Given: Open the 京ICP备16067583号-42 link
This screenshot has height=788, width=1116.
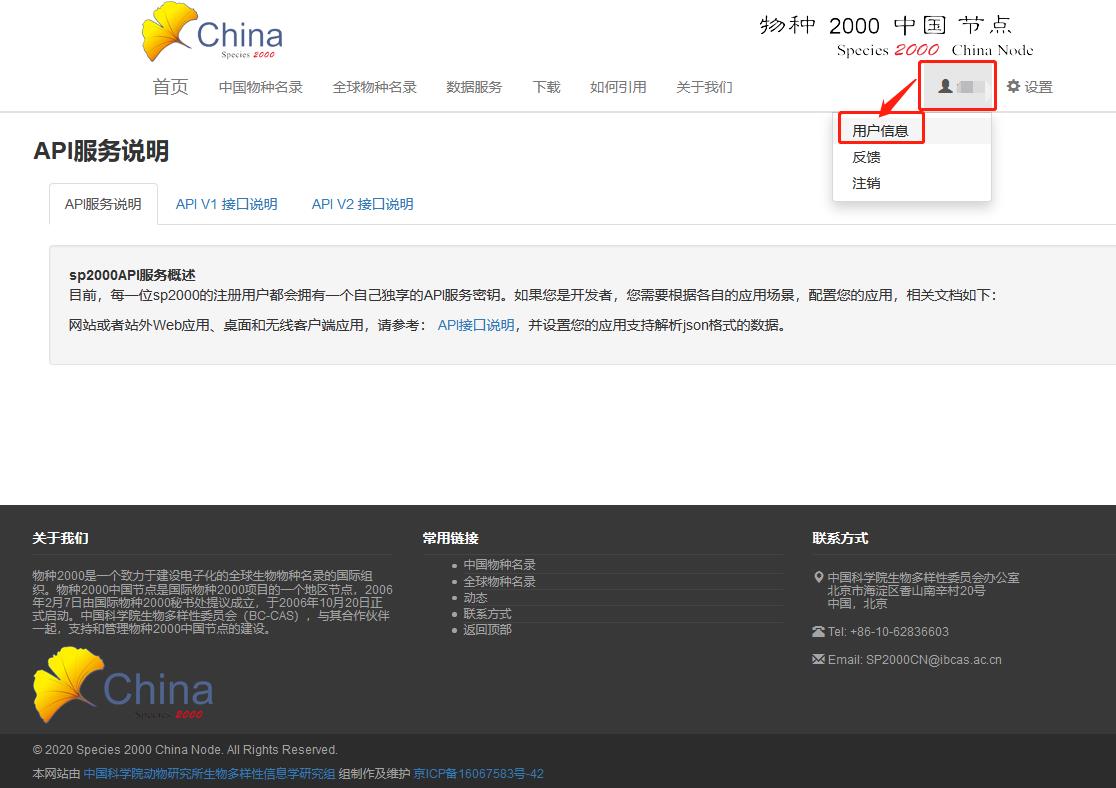Looking at the screenshot, I should [479, 773].
